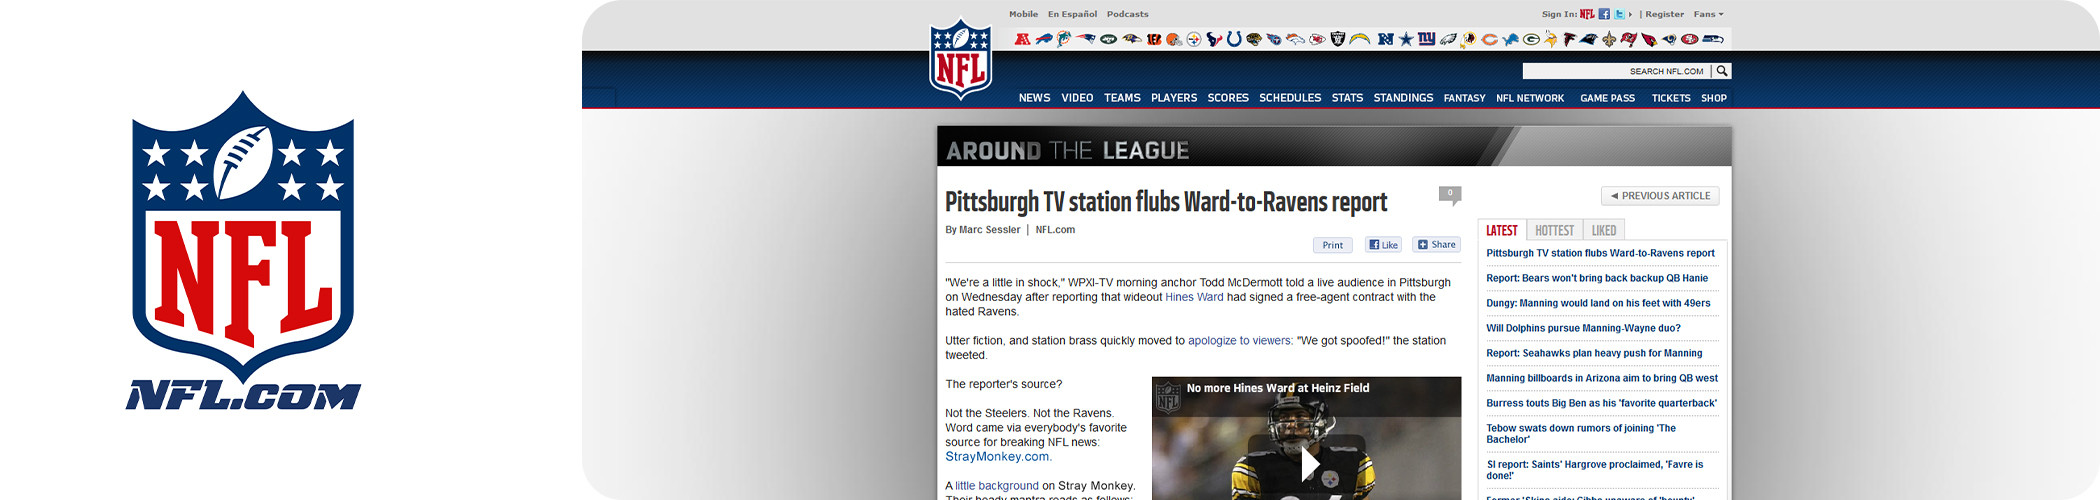Open the Register link
Viewport: 2100px width, 500px height.
click(x=1665, y=14)
